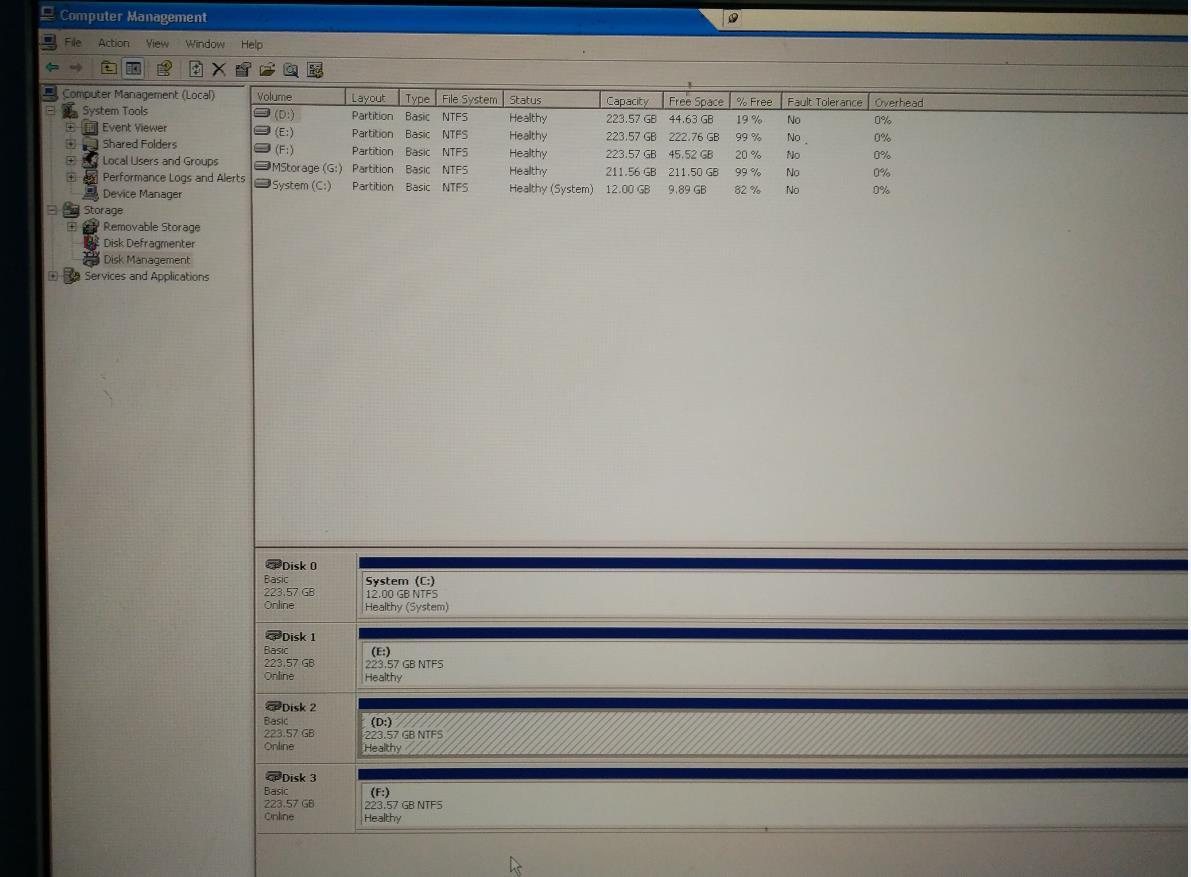The image size is (1191, 877).
Task: Click the Refresh toolbar icon
Action: (196, 69)
